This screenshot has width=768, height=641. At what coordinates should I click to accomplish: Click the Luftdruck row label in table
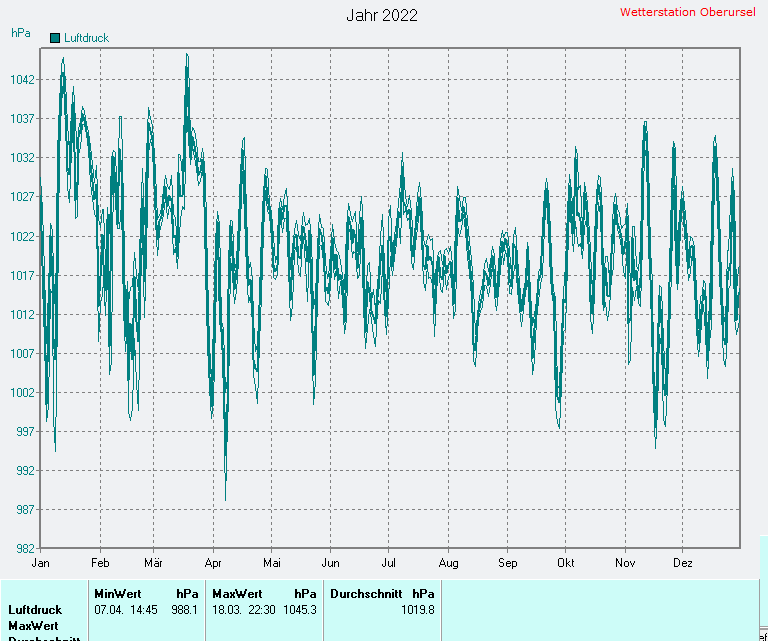click(35, 610)
